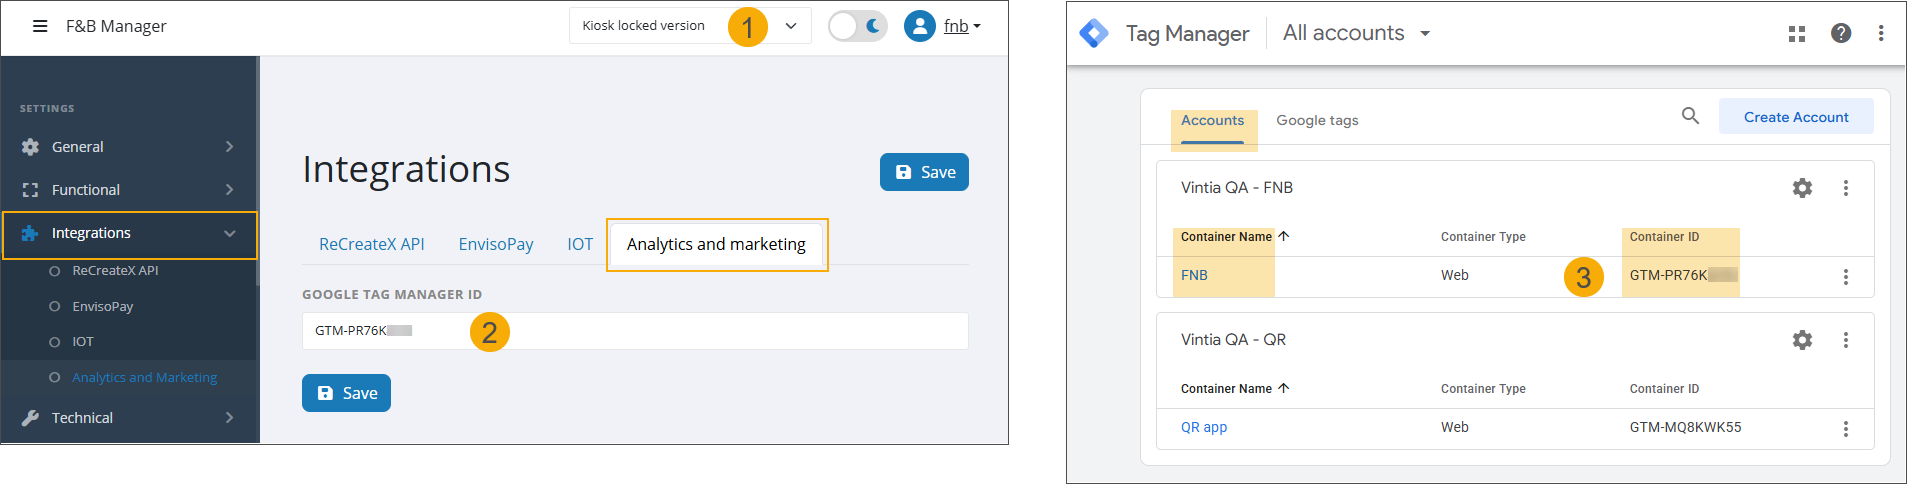Screen dimensions: 1907x484
Task: Click the Save button below the ID field
Action: tap(346, 393)
